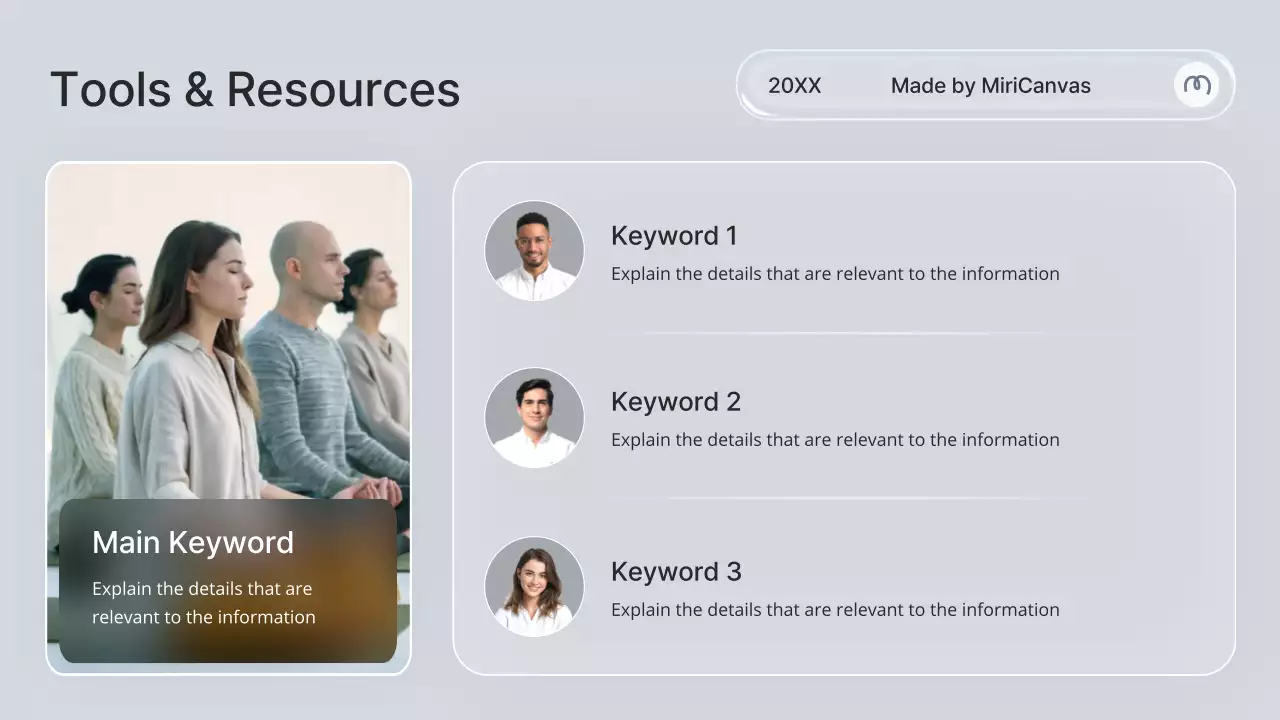Image resolution: width=1280 pixels, height=720 pixels.
Task: Select the divider line below Keyword 2
Action: (x=865, y=496)
